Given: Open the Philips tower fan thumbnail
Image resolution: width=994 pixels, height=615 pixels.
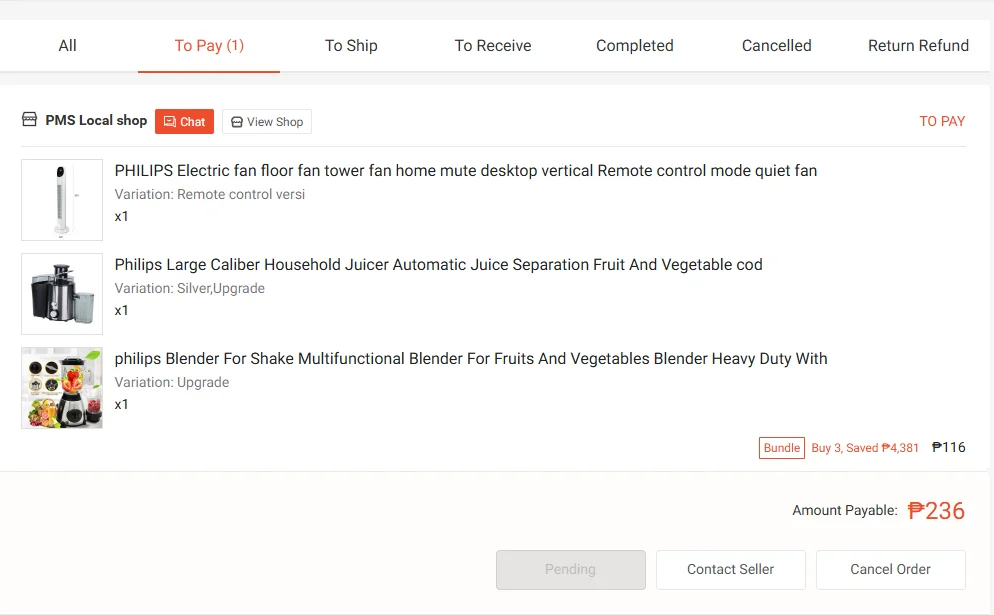Looking at the screenshot, I should pos(62,200).
